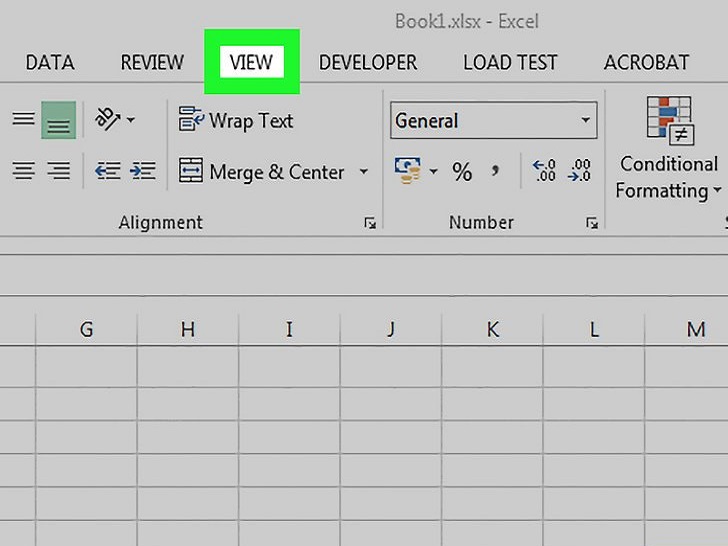Switch to the DEVELOPER tab
The width and height of the screenshot is (728, 546).
tap(368, 62)
